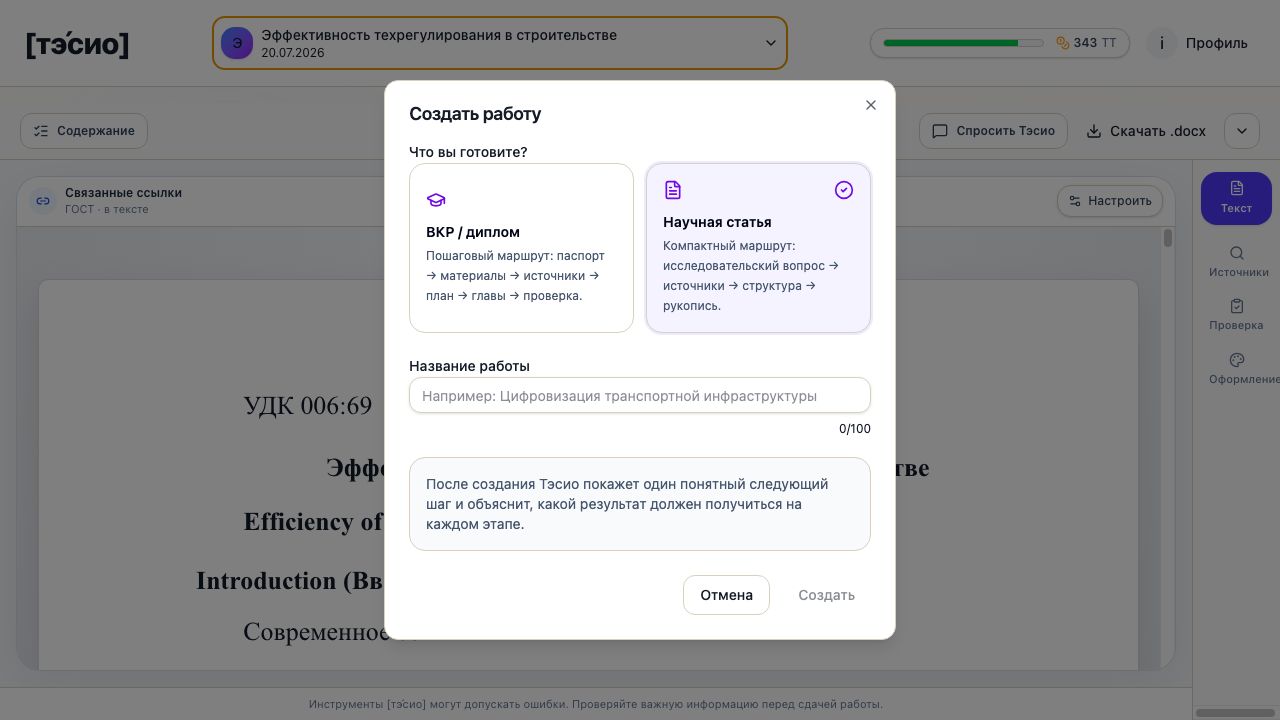Open the Настроить settings for linked references

[x=1110, y=201]
